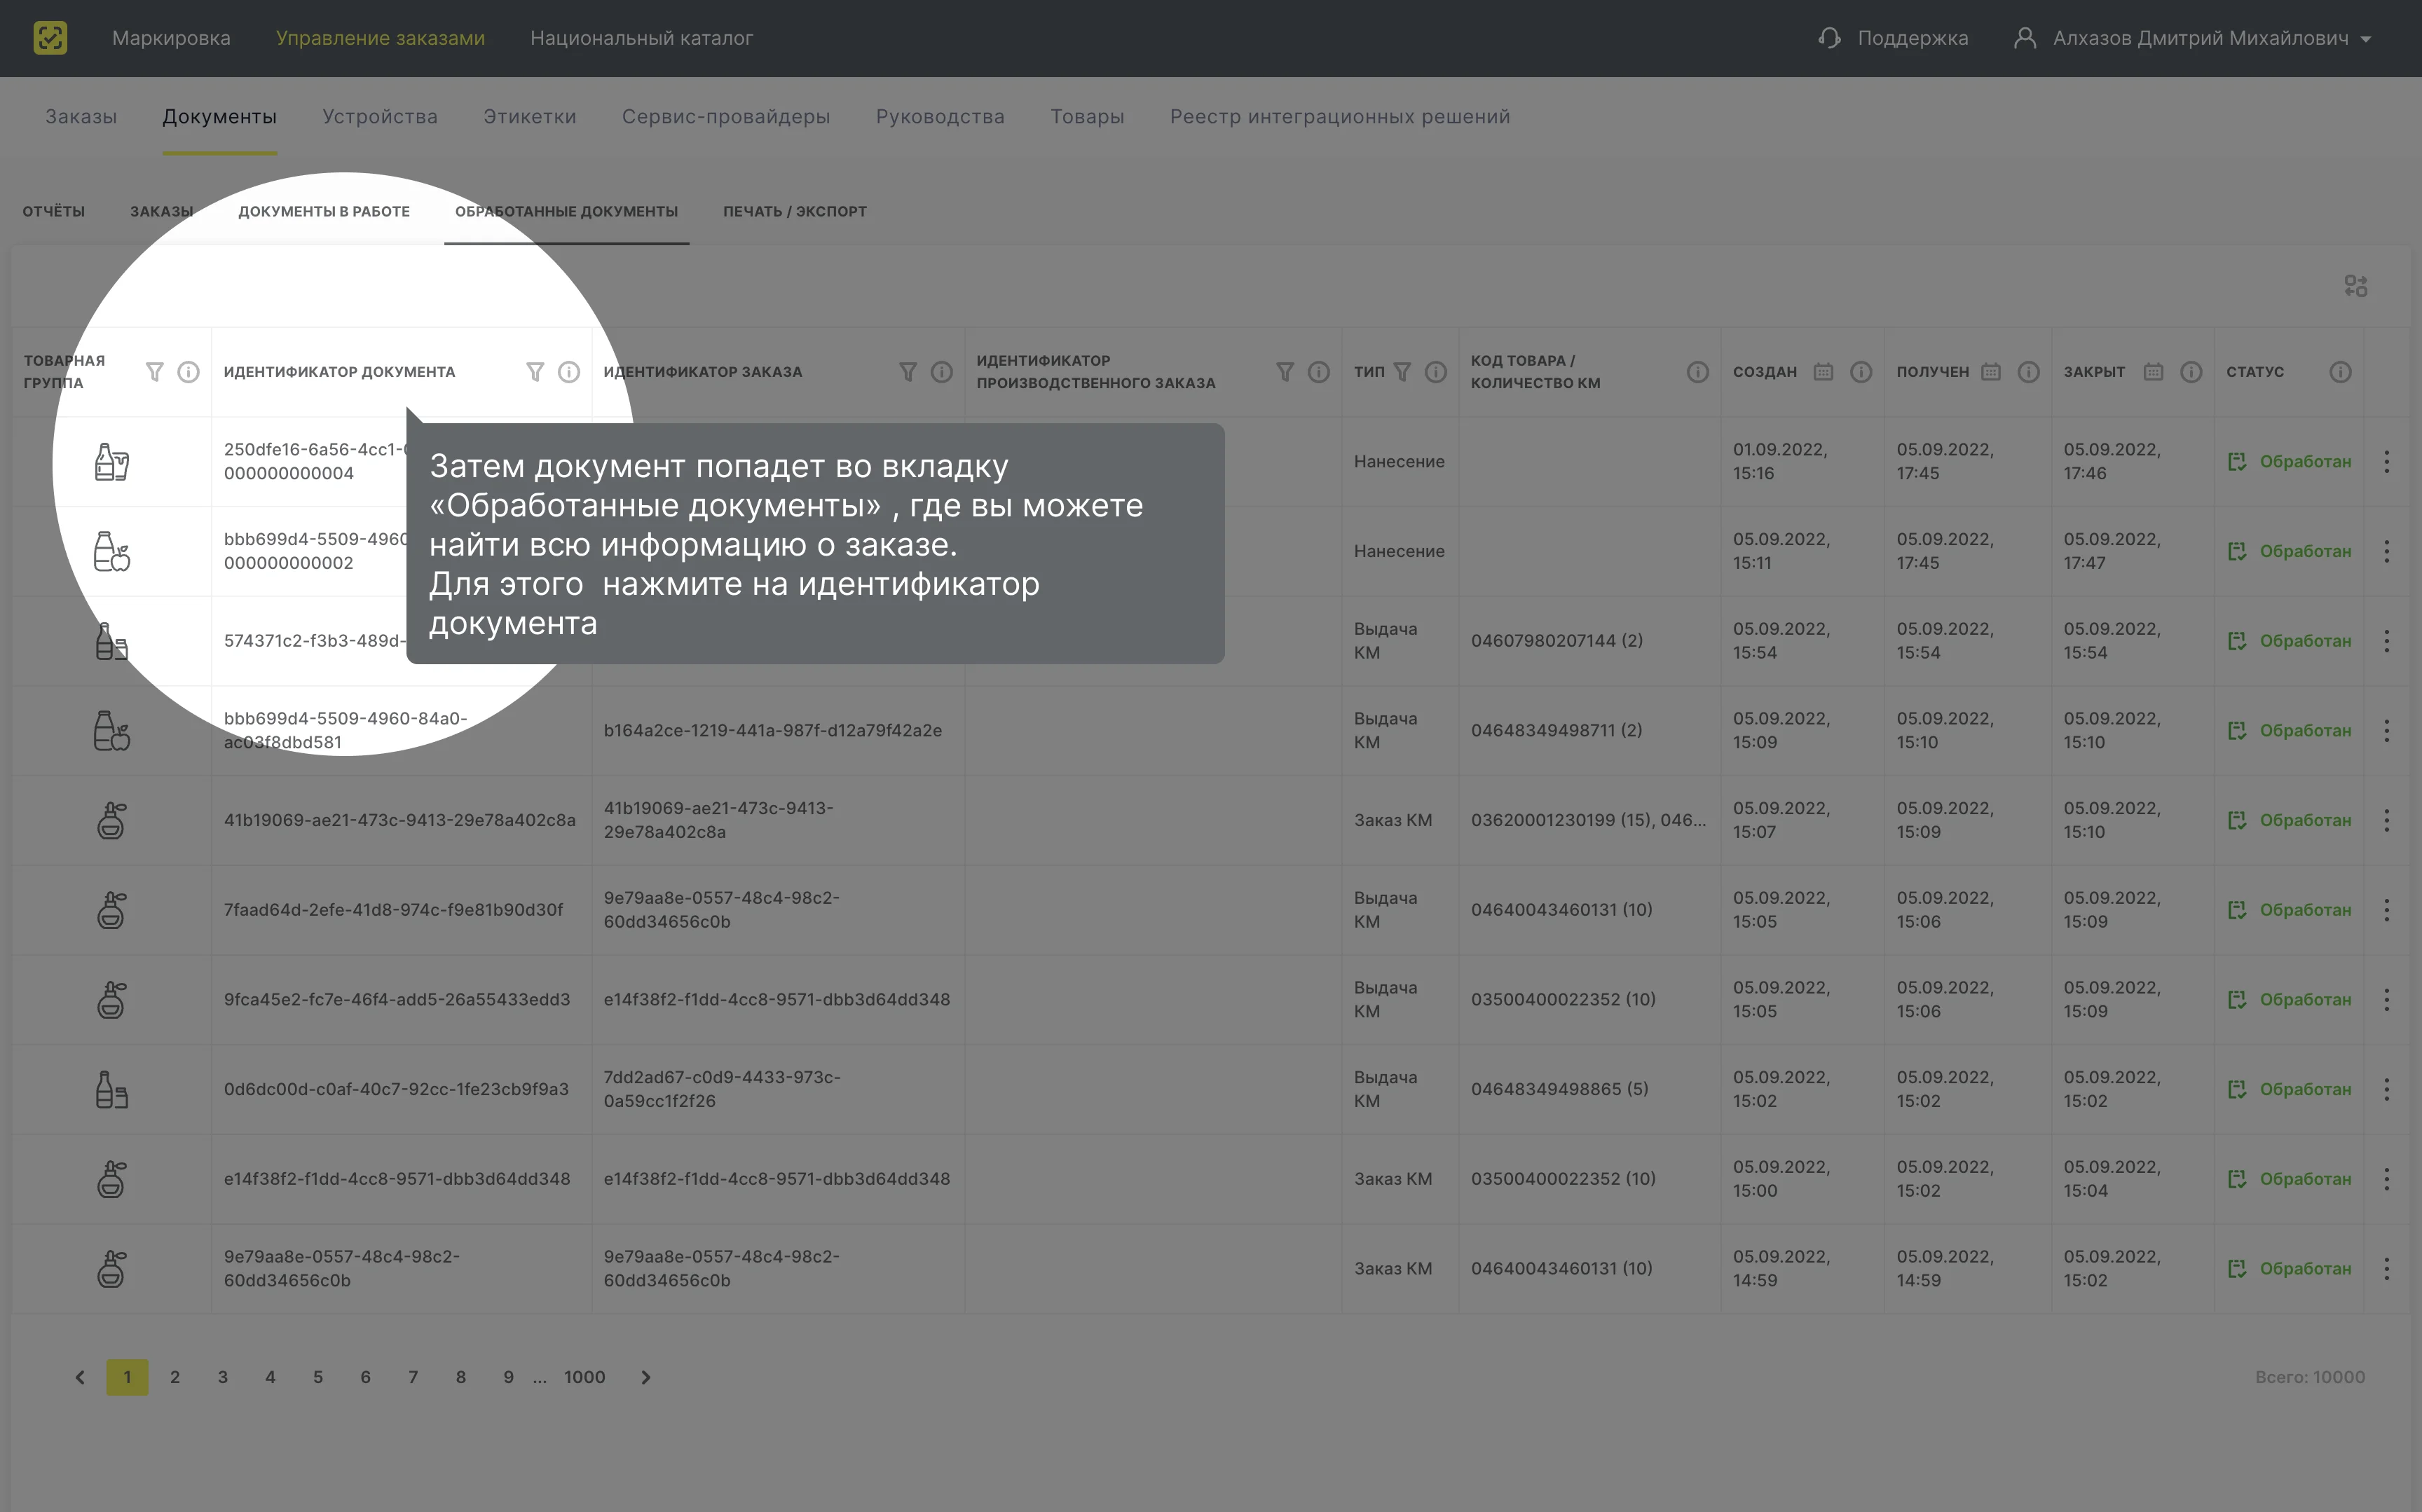
Task: Select the Отчёты sub-tab
Action: (54, 212)
